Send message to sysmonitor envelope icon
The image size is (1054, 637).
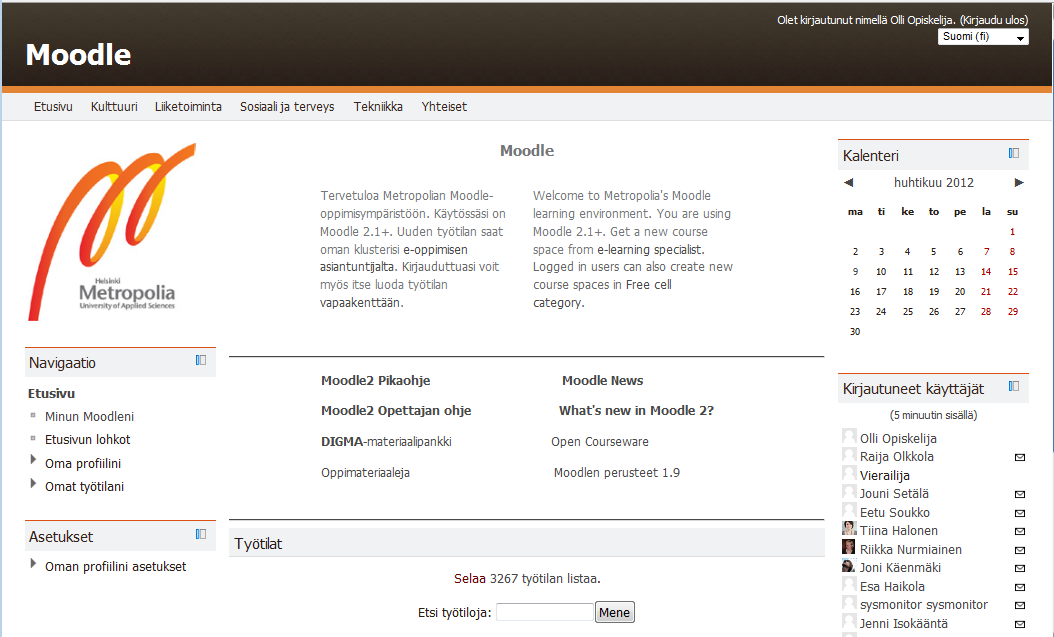click(x=1020, y=605)
